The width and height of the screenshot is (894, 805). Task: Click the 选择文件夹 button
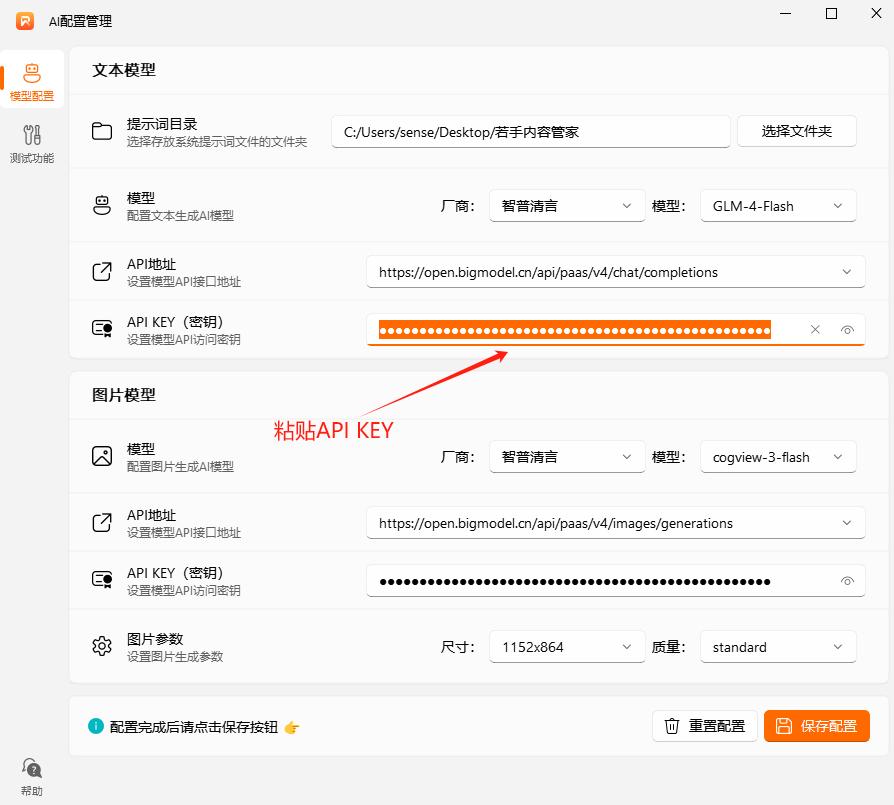[797, 130]
